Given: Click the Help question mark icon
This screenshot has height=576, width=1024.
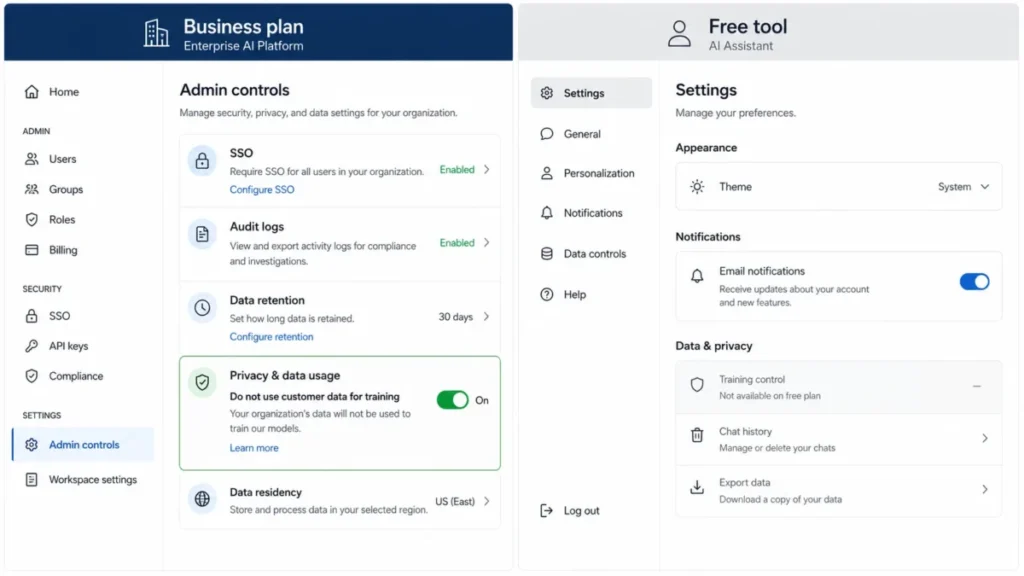Looking at the screenshot, I should click(x=547, y=295).
